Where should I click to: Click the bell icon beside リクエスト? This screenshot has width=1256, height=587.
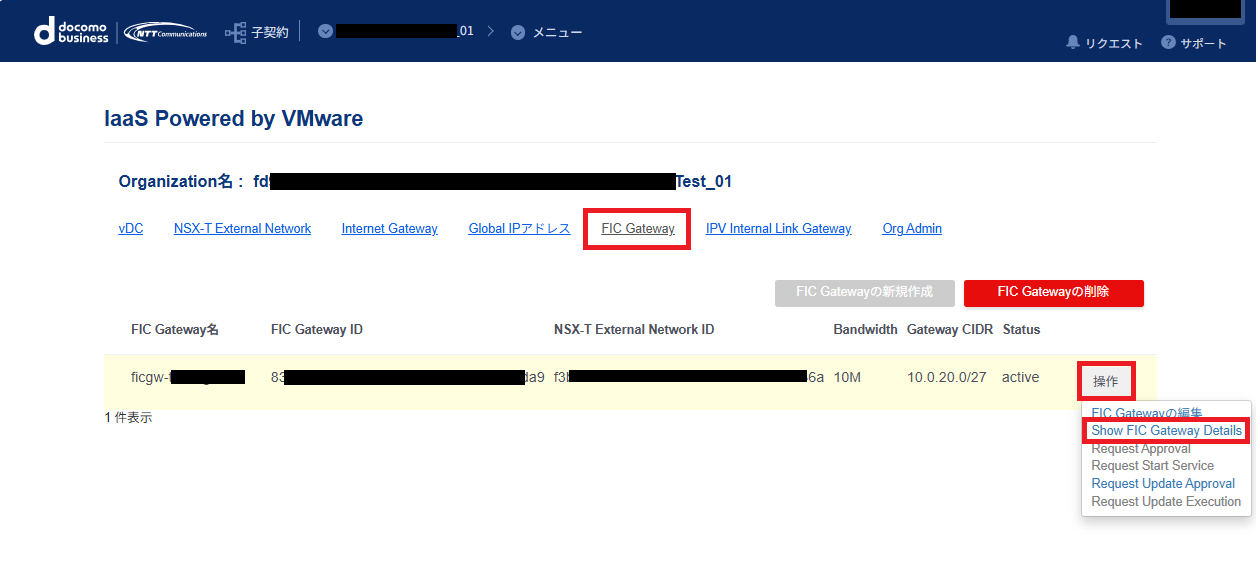click(x=1073, y=42)
